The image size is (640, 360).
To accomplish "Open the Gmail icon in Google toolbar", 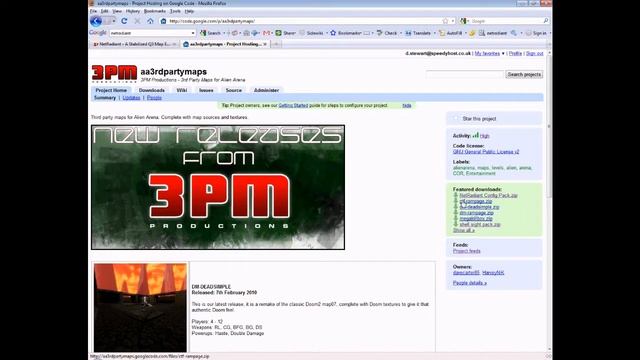I will [267, 33].
